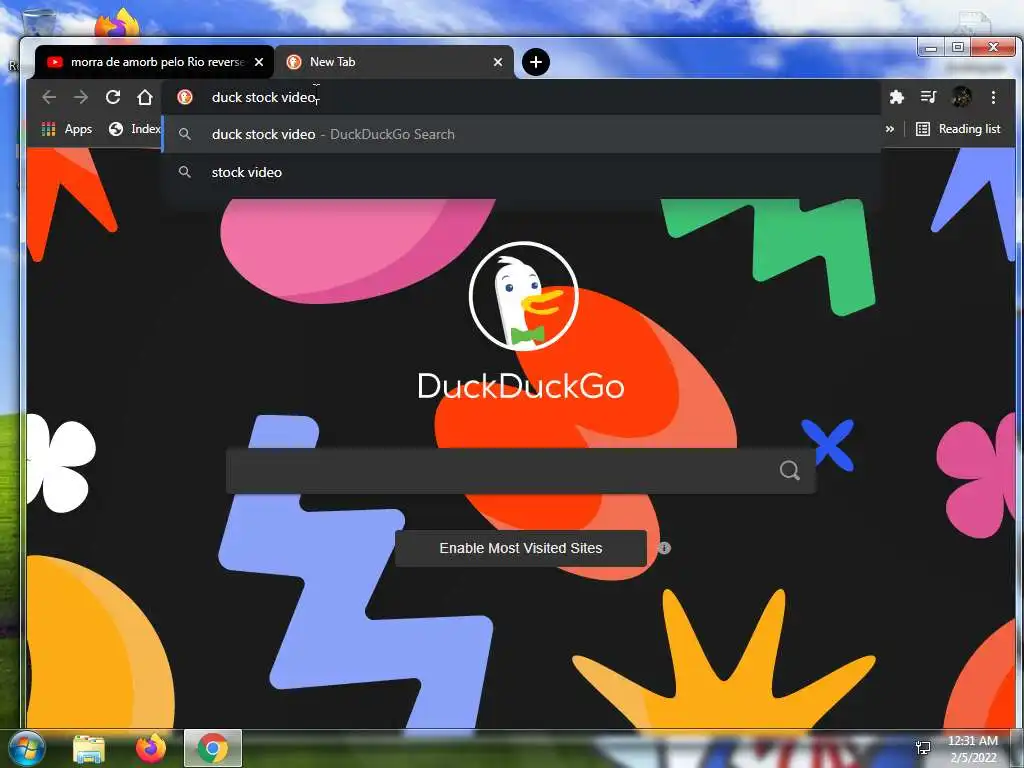
Task: Open the Recycle Bin desktop icon
Action: coord(38,23)
